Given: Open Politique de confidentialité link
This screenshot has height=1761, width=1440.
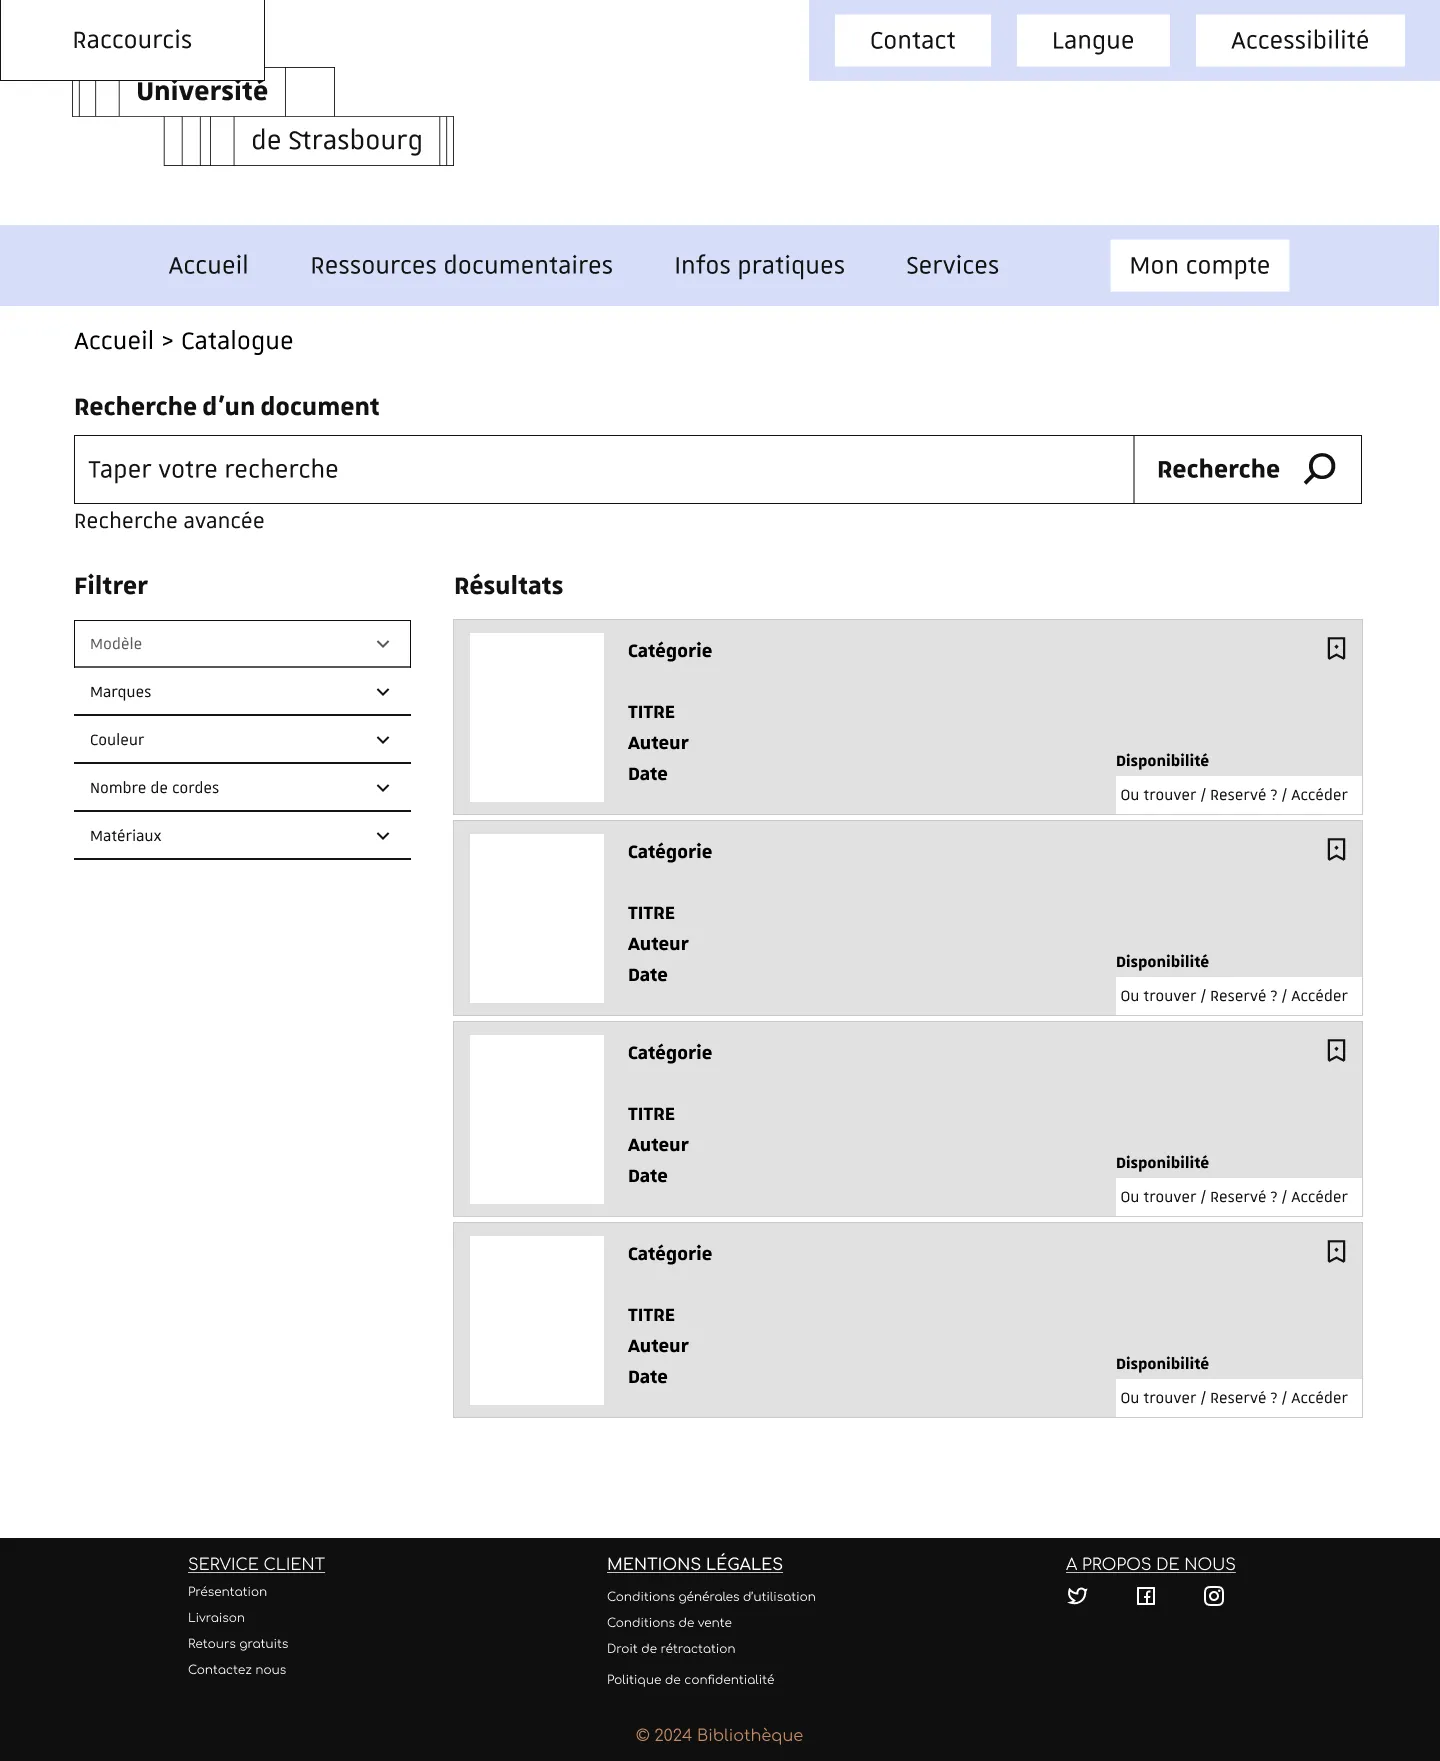Looking at the screenshot, I should (690, 1679).
